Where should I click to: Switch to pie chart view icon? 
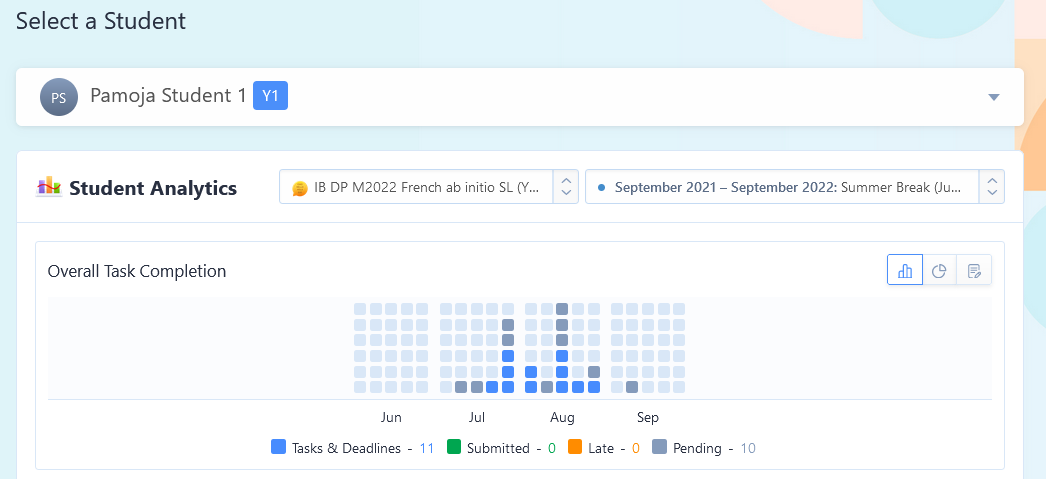coord(939,270)
